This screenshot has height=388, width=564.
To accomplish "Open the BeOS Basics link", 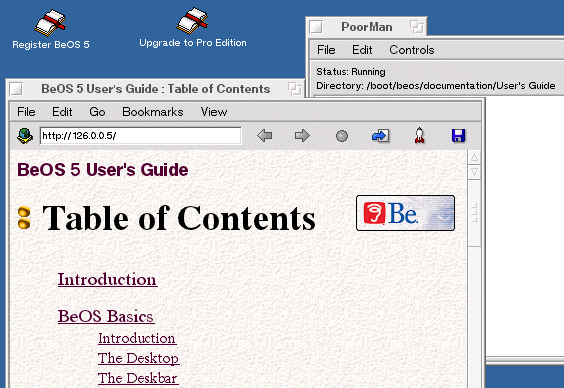I will tap(106, 316).
